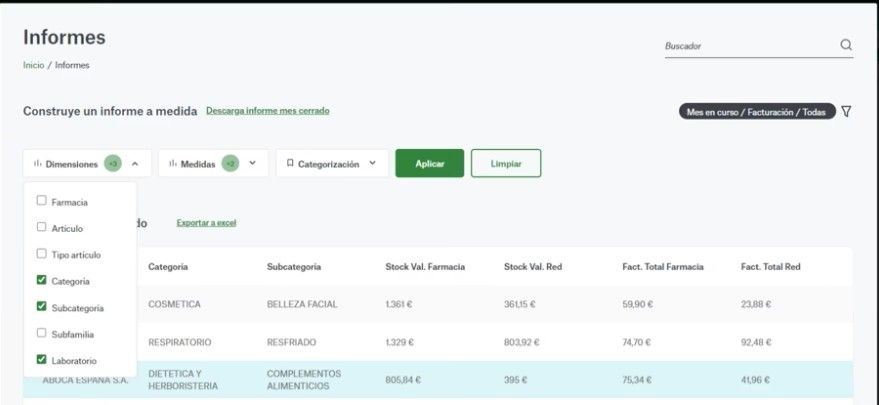Click the bars icon on Medidas

click(173, 164)
